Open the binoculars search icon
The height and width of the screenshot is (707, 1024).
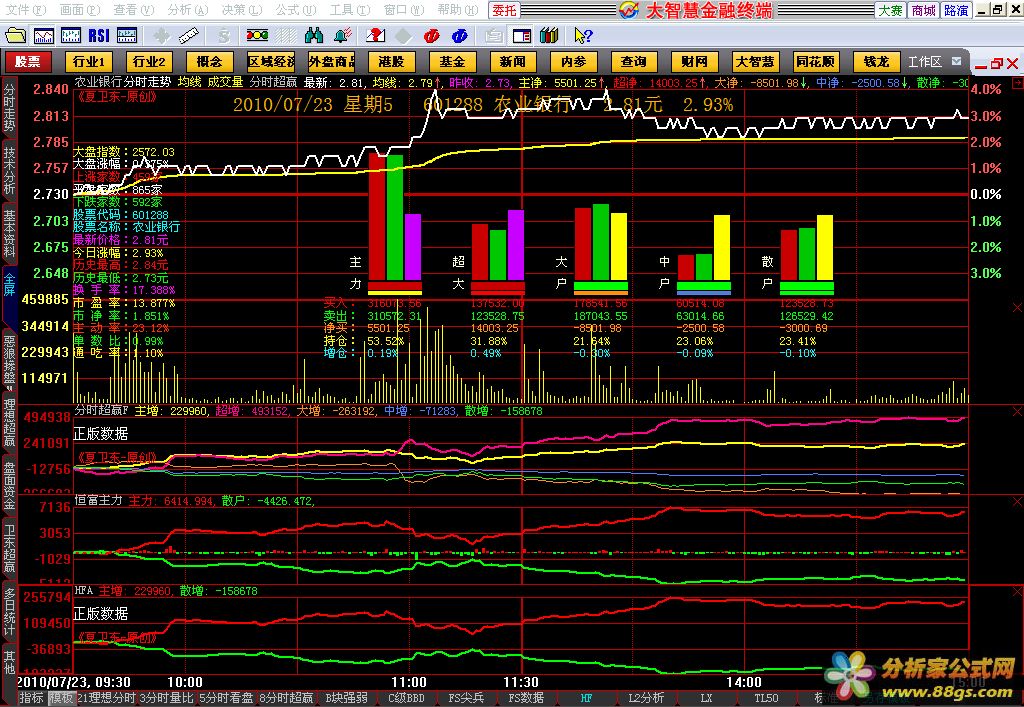pos(313,35)
